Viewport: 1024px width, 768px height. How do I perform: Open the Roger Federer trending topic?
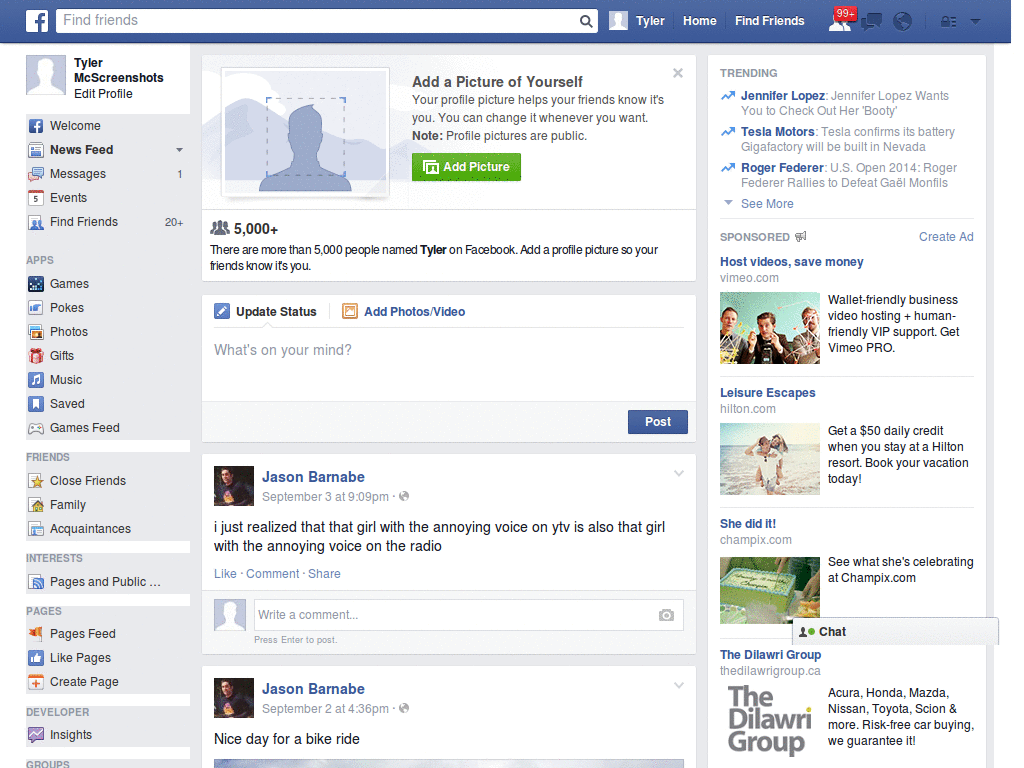click(782, 168)
